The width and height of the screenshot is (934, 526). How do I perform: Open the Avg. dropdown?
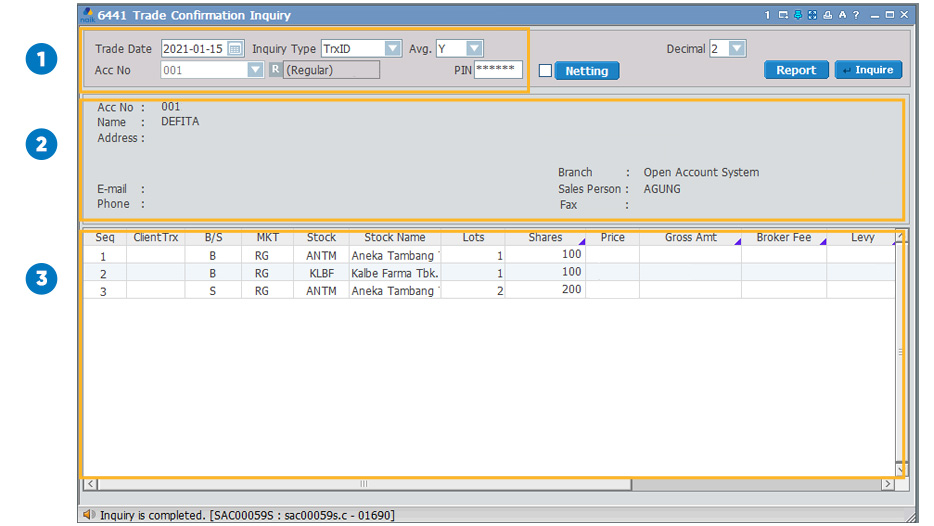pyautogui.click(x=474, y=49)
